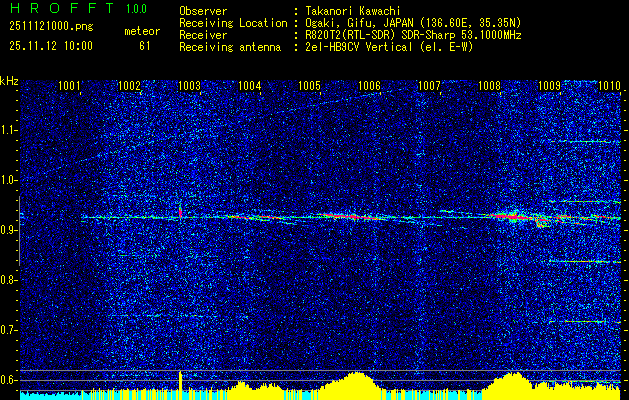This screenshot has width=629, height=400.
Task: Click the 1005 time marker
Action: pyautogui.click(x=309, y=85)
